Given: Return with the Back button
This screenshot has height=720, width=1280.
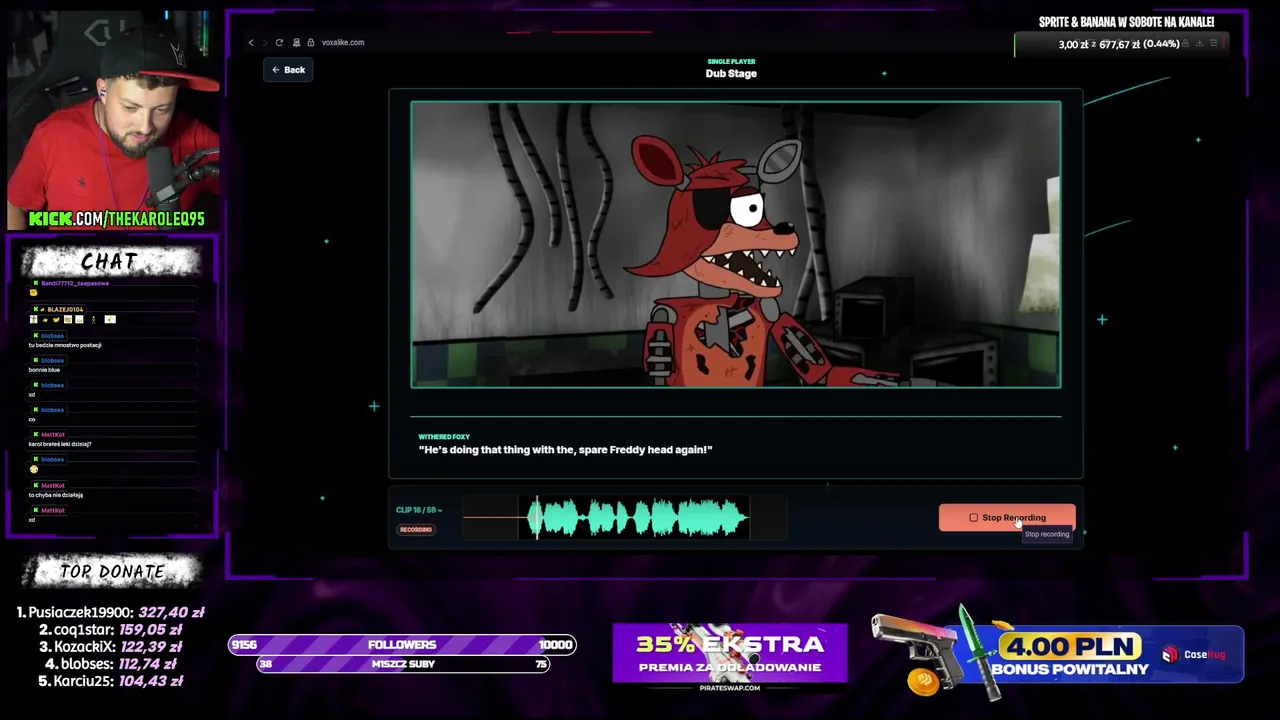Looking at the screenshot, I should (x=288, y=70).
